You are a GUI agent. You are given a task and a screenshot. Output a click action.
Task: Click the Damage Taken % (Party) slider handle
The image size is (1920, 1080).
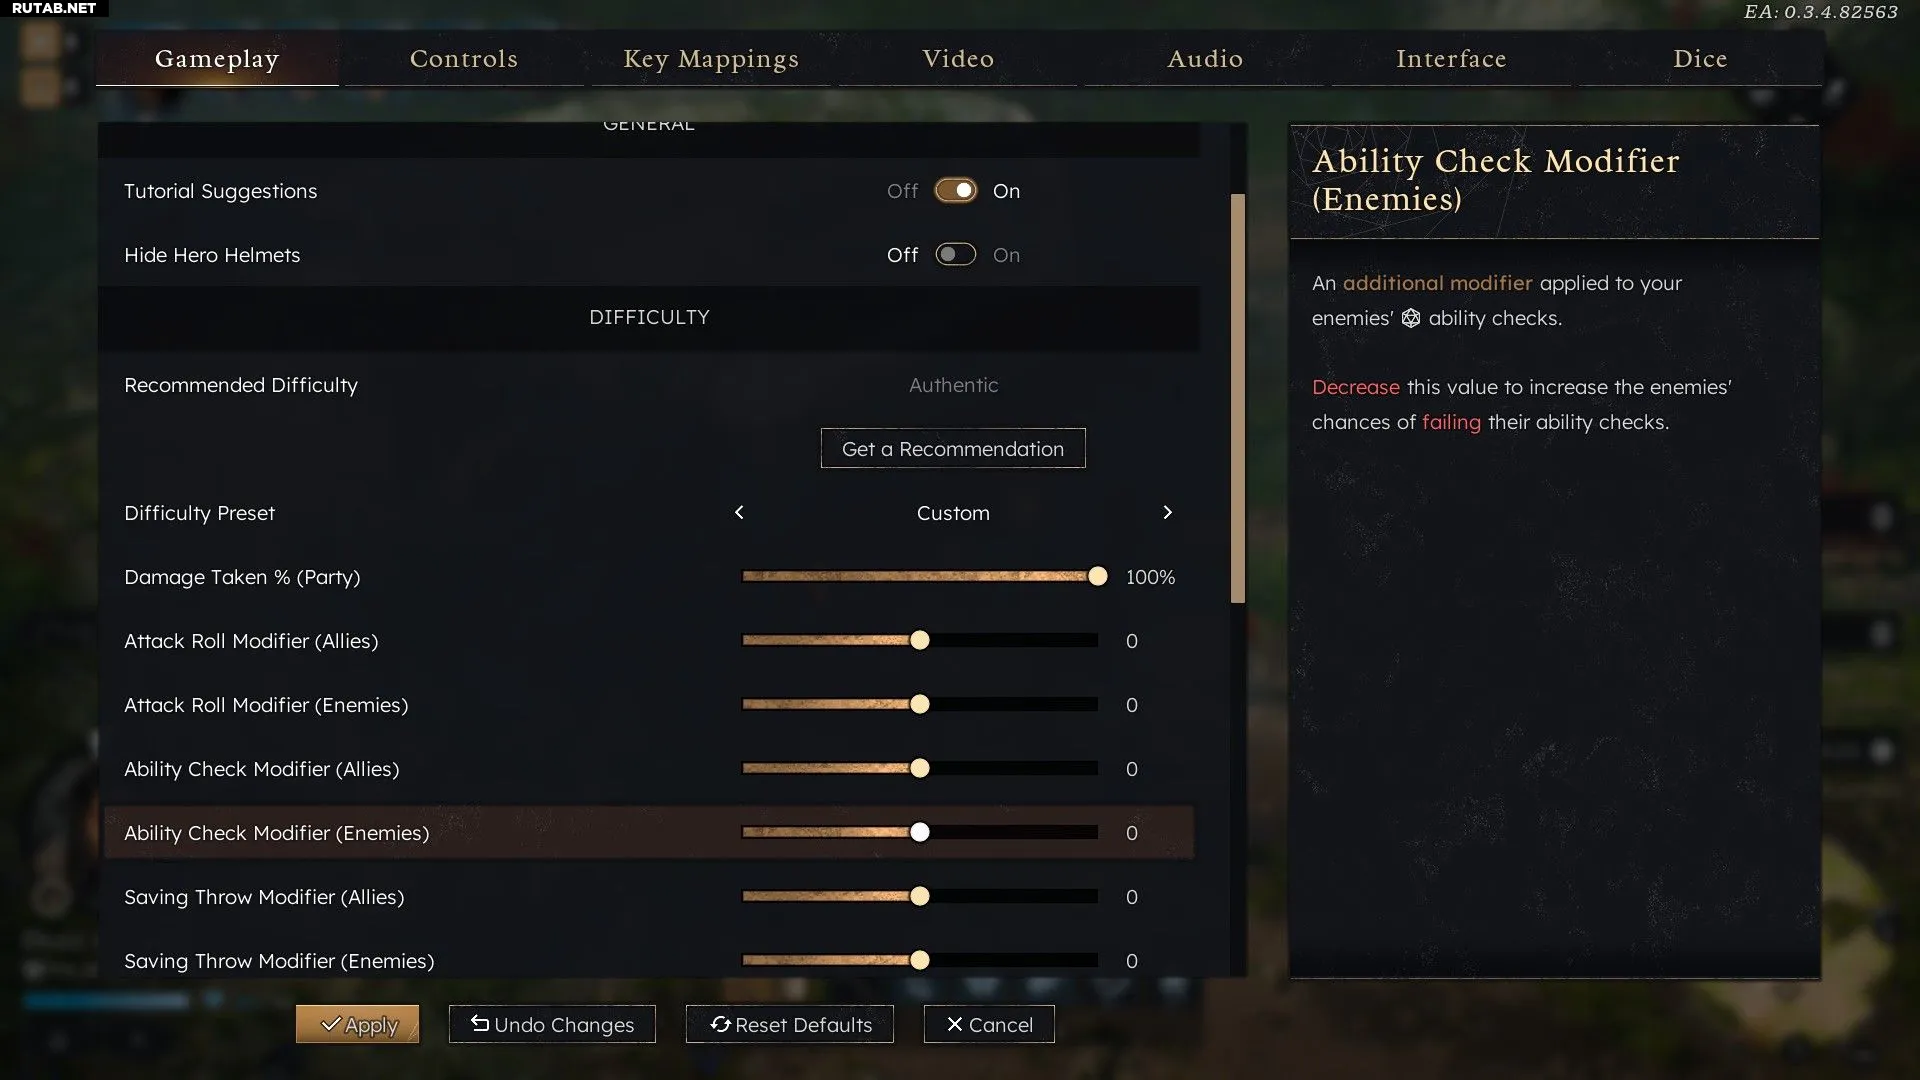1098,576
